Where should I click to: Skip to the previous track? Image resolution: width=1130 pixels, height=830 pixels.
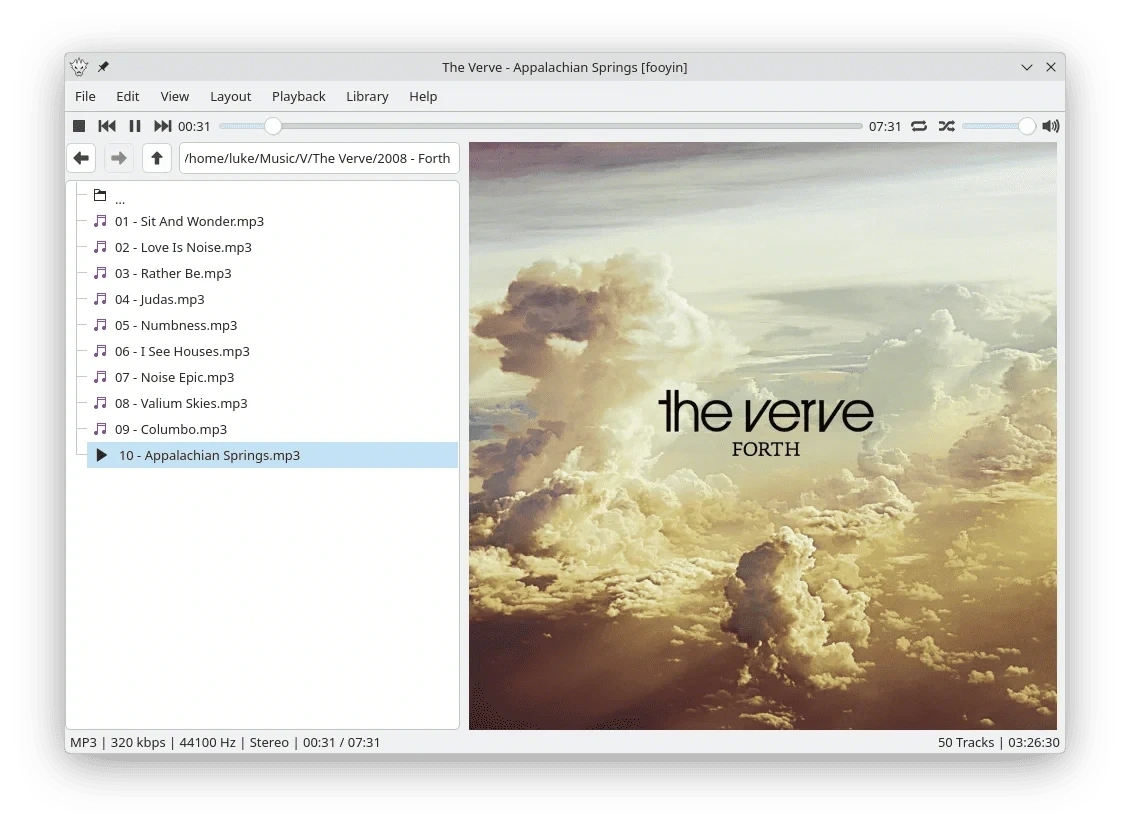(107, 126)
